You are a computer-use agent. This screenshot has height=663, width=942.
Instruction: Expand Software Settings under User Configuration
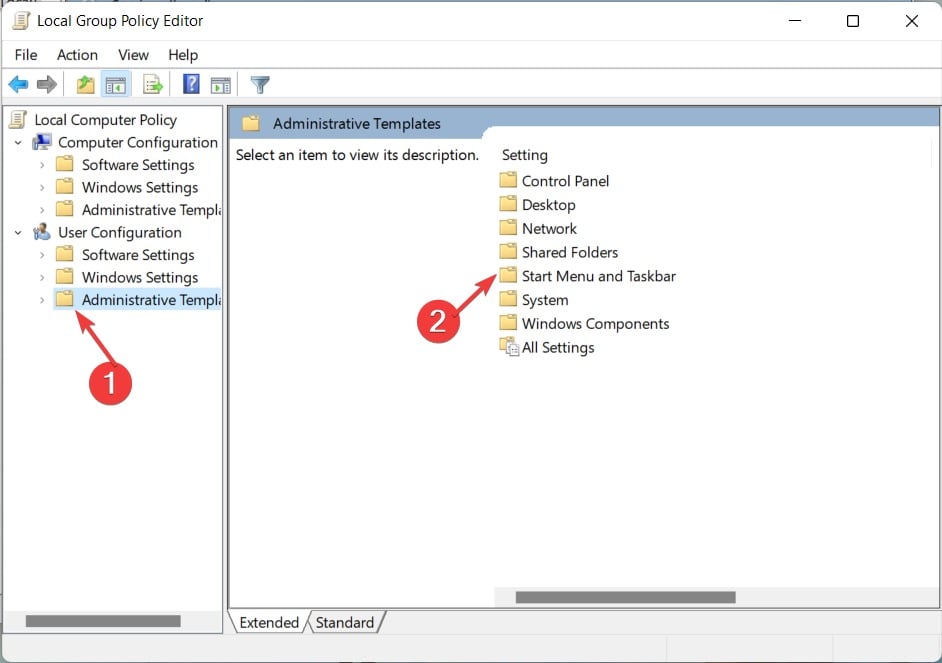pos(42,255)
